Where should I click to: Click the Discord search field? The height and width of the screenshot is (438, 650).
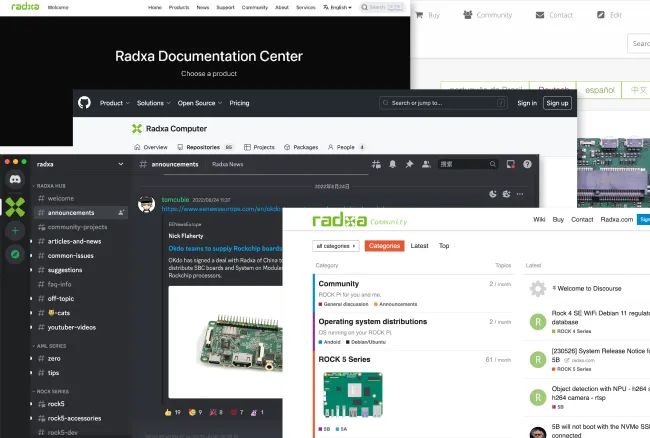[468, 164]
